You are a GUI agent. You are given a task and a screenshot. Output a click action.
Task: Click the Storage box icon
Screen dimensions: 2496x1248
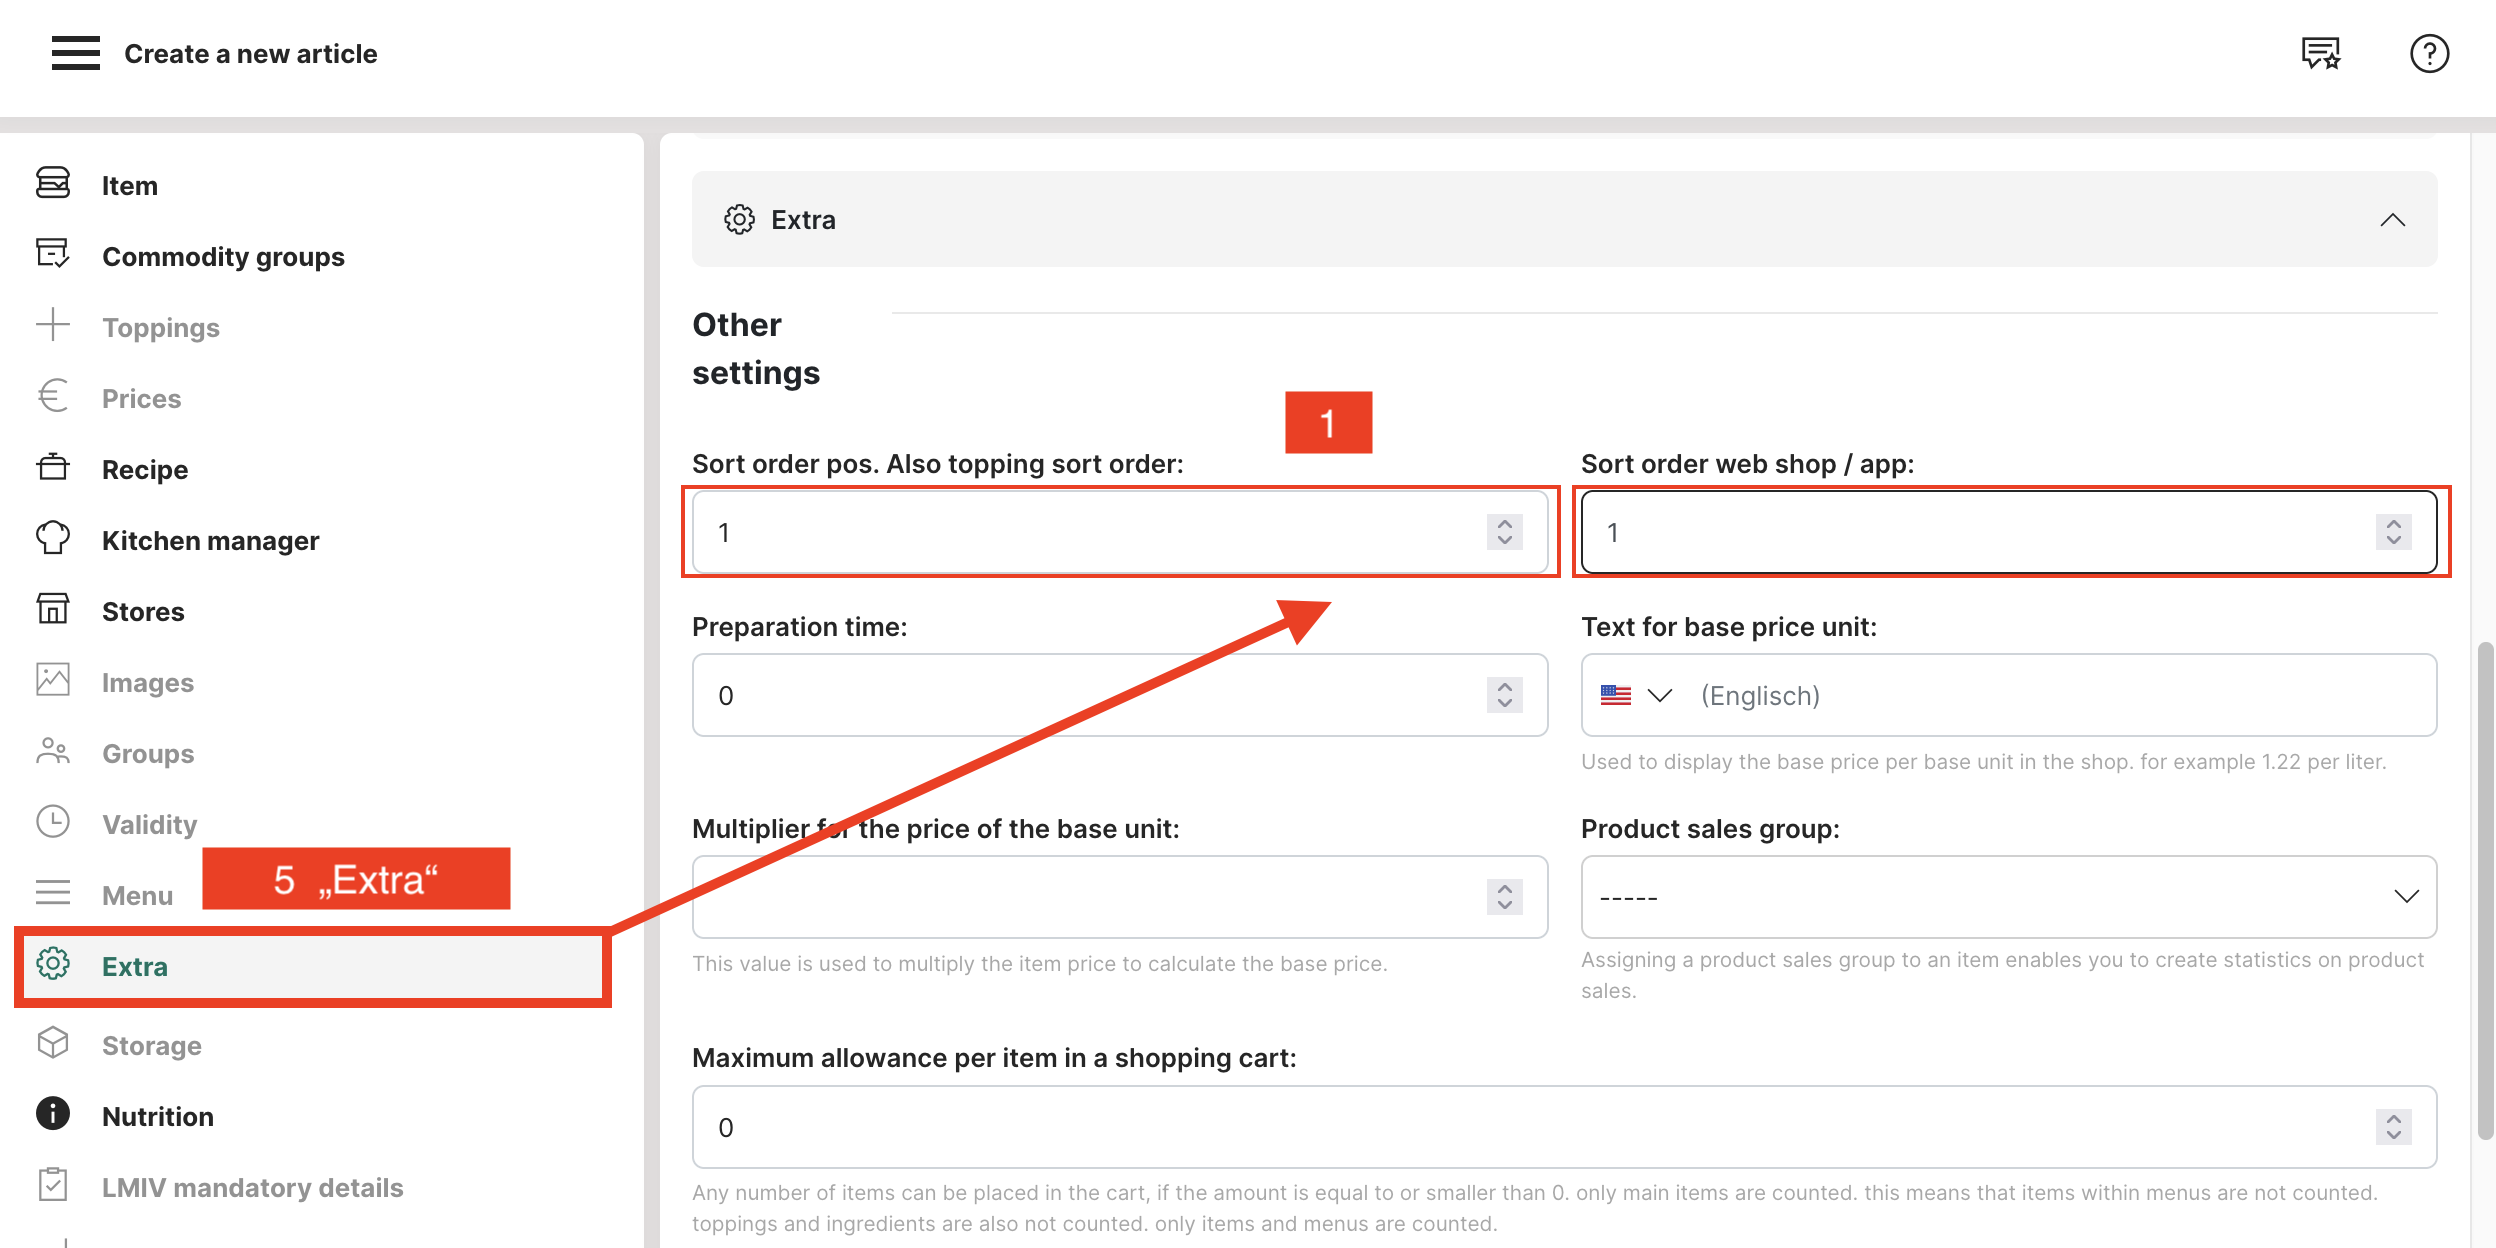[53, 1044]
